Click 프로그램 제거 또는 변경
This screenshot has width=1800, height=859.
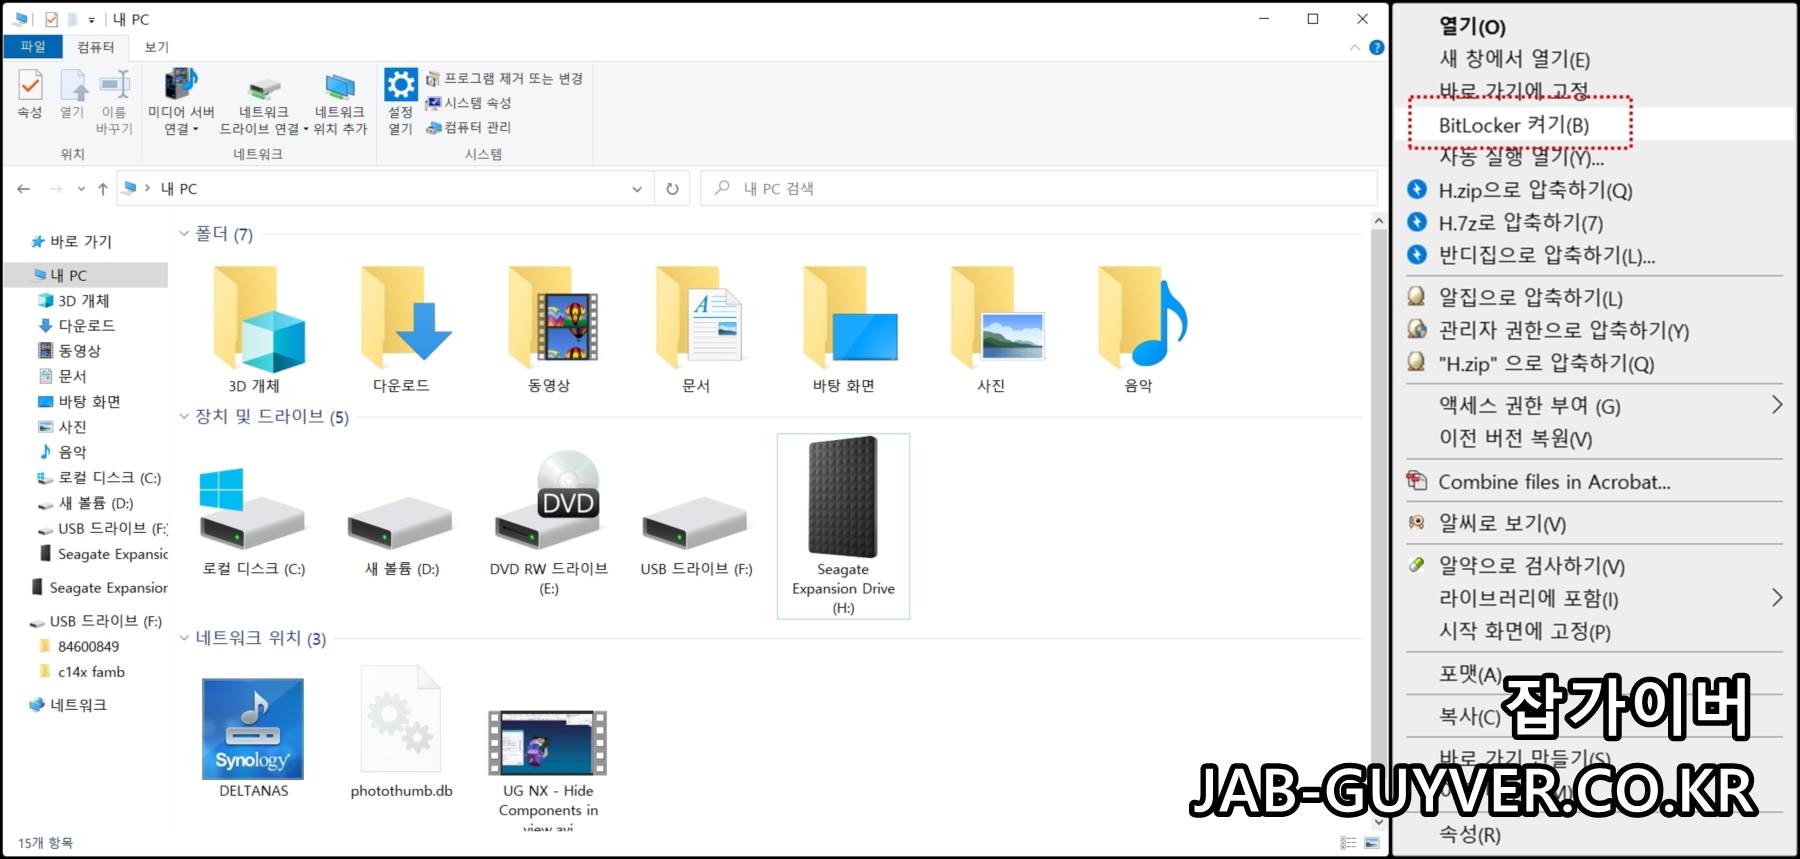(504, 78)
